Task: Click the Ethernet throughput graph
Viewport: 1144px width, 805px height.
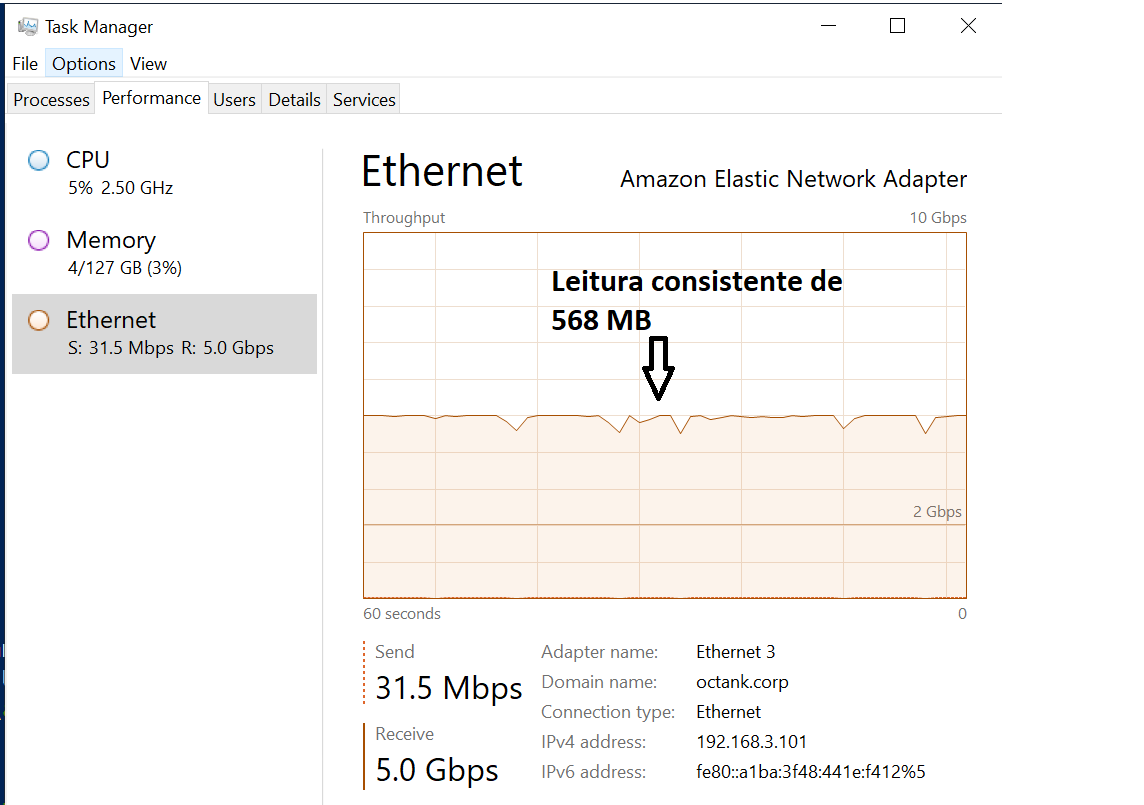Action: tap(665, 415)
